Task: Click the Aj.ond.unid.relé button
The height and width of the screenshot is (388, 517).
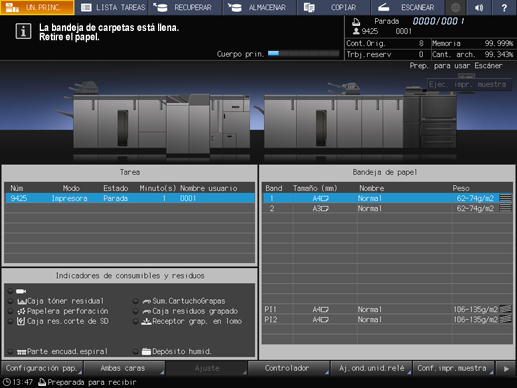Action: [371, 368]
